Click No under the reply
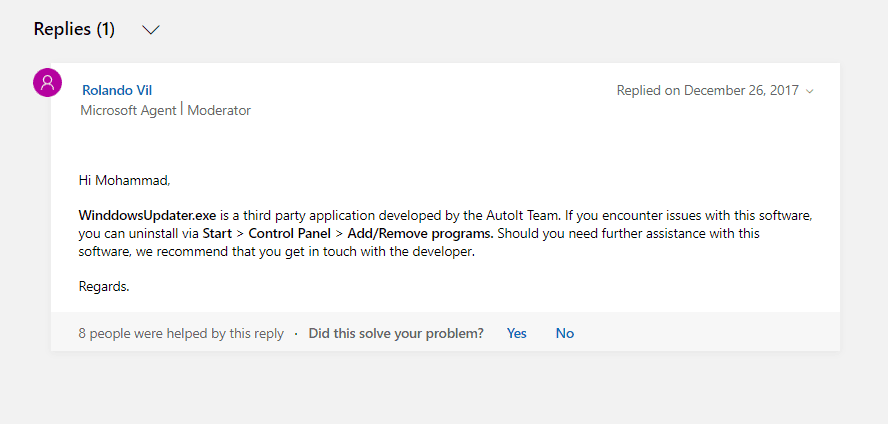The height and width of the screenshot is (424, 888). coord(565,333)
